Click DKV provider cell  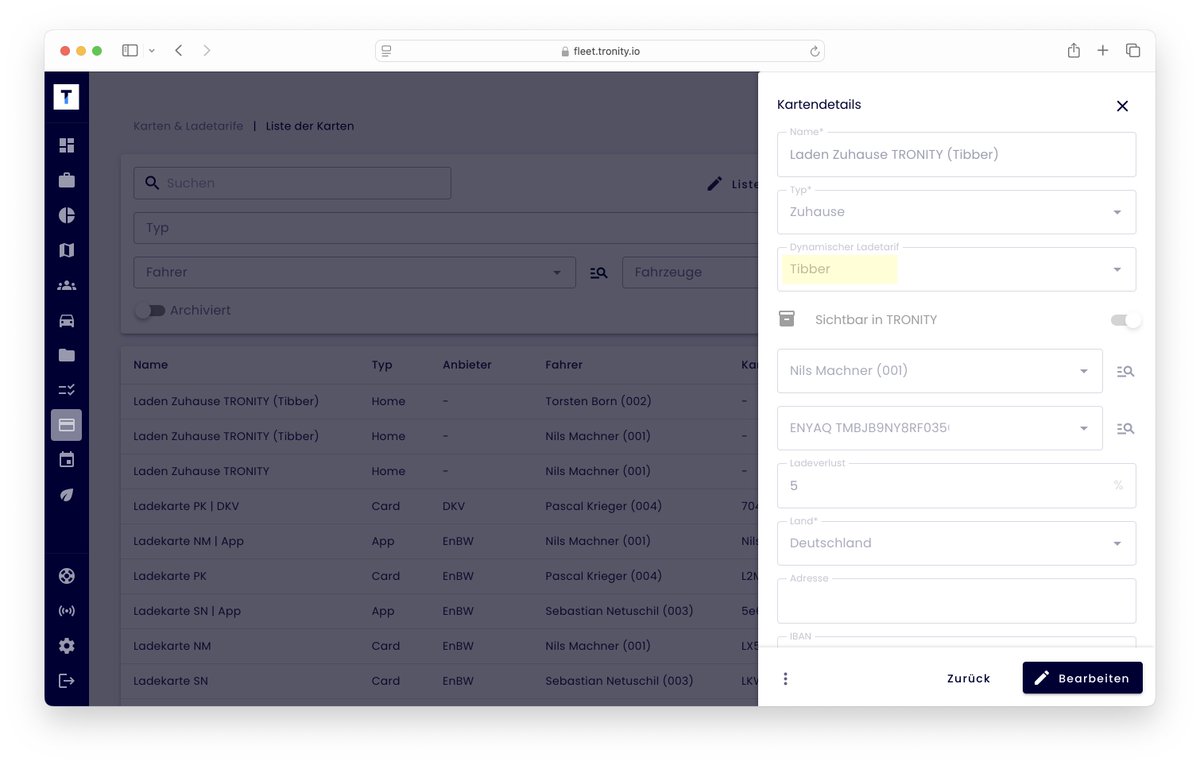click(x=455, y=506)
